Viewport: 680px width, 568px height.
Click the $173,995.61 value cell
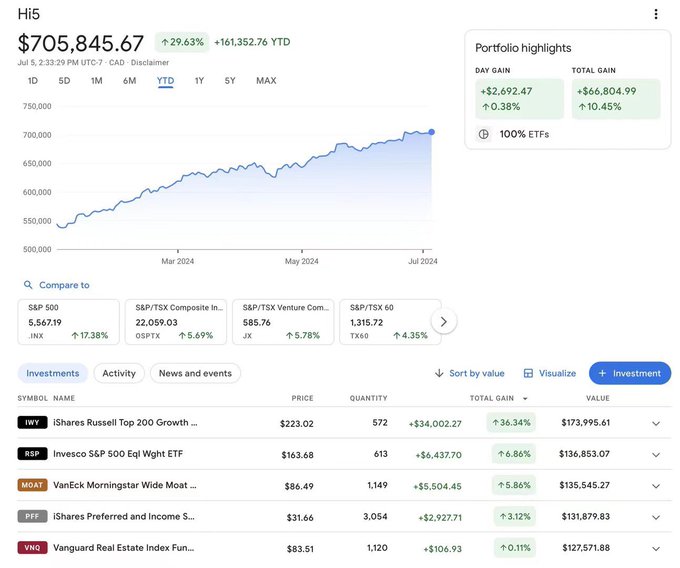(585, 422)
